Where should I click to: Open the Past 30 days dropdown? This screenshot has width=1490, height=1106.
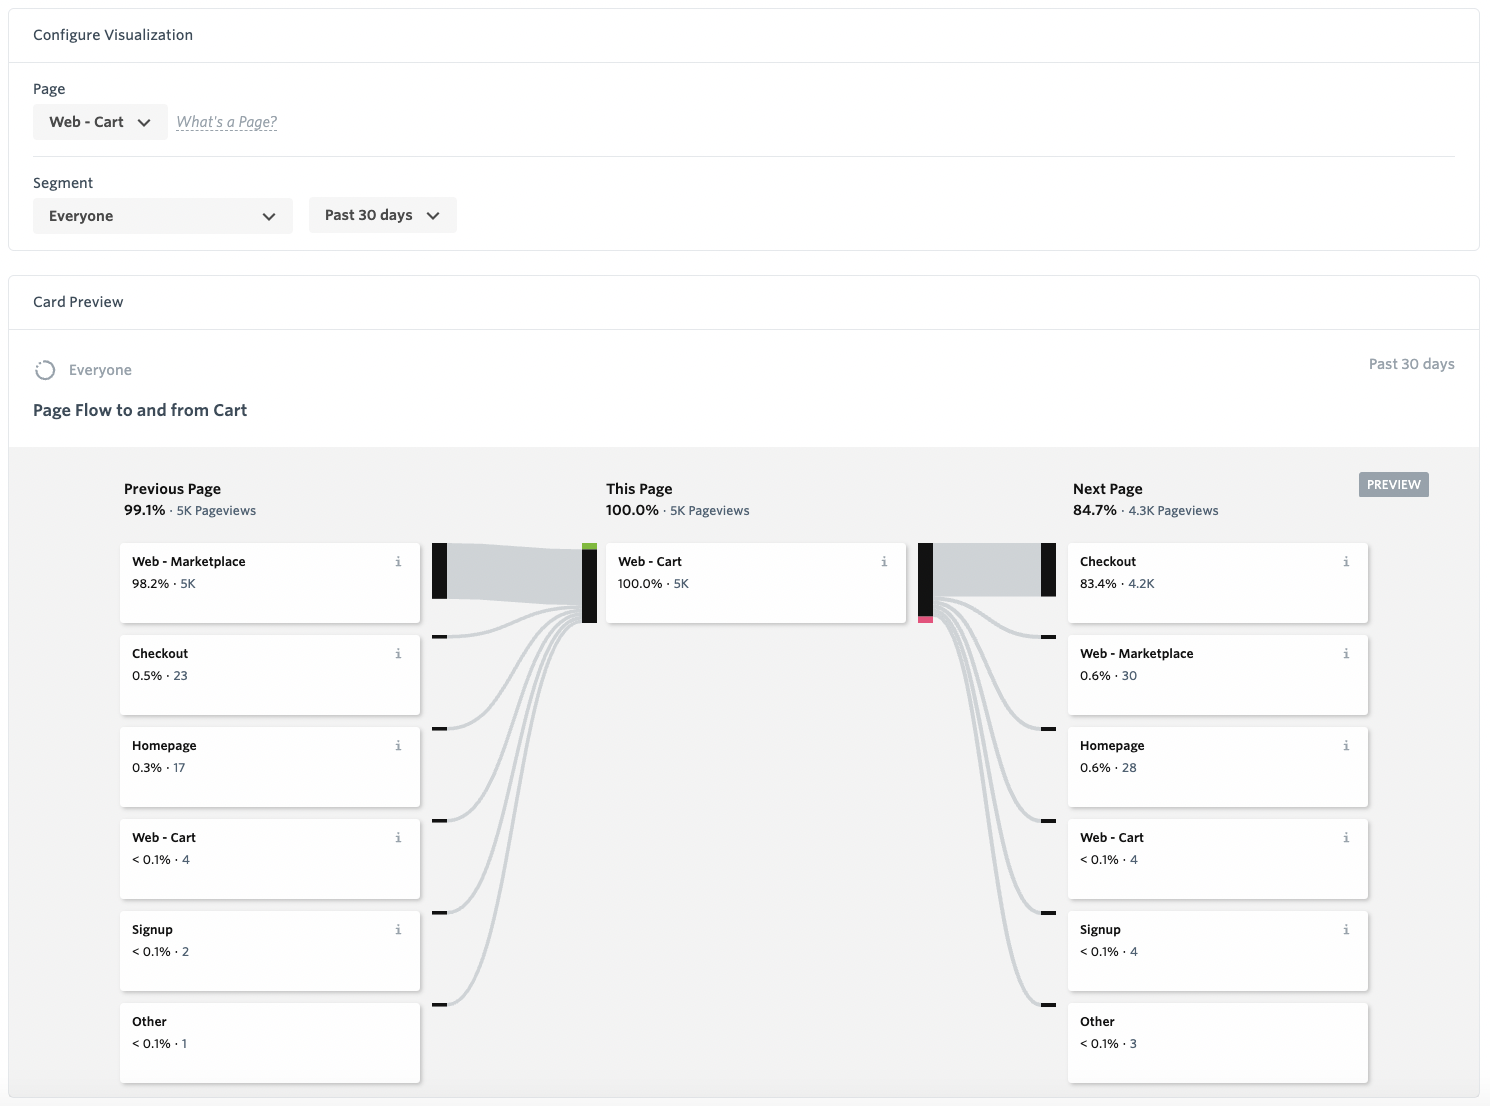click(x=382, y=214)
